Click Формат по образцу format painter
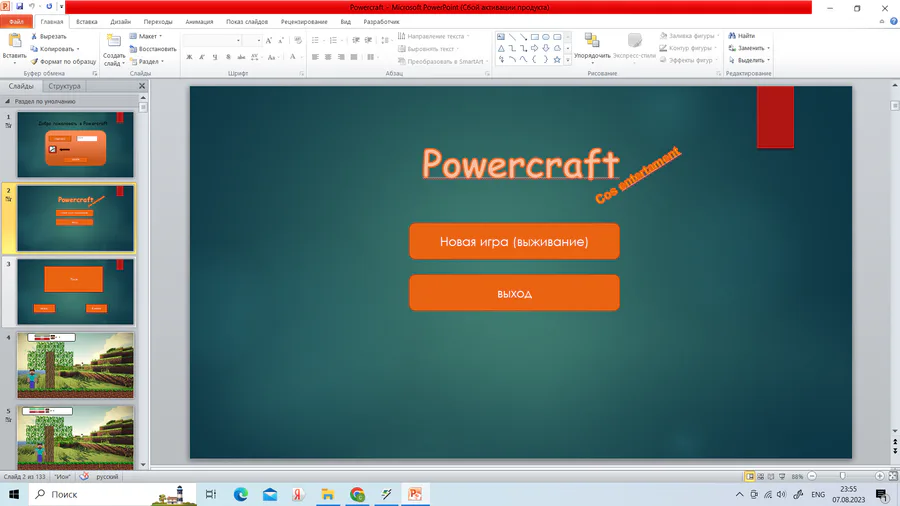 (63, 61)
